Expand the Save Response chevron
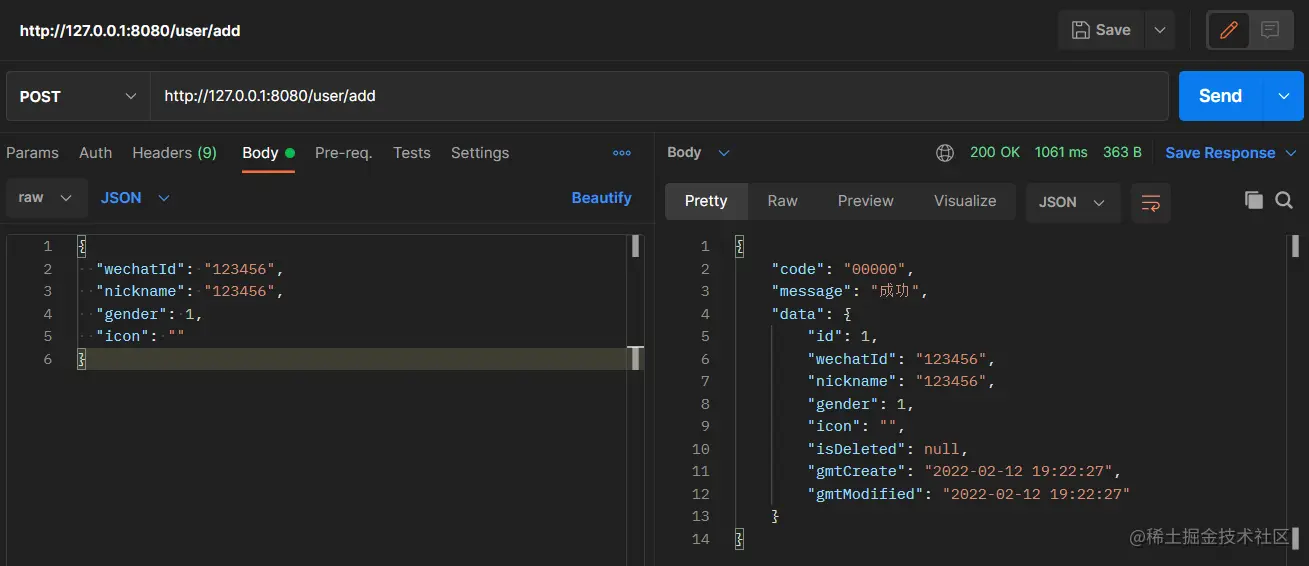 click(1290, 153)
